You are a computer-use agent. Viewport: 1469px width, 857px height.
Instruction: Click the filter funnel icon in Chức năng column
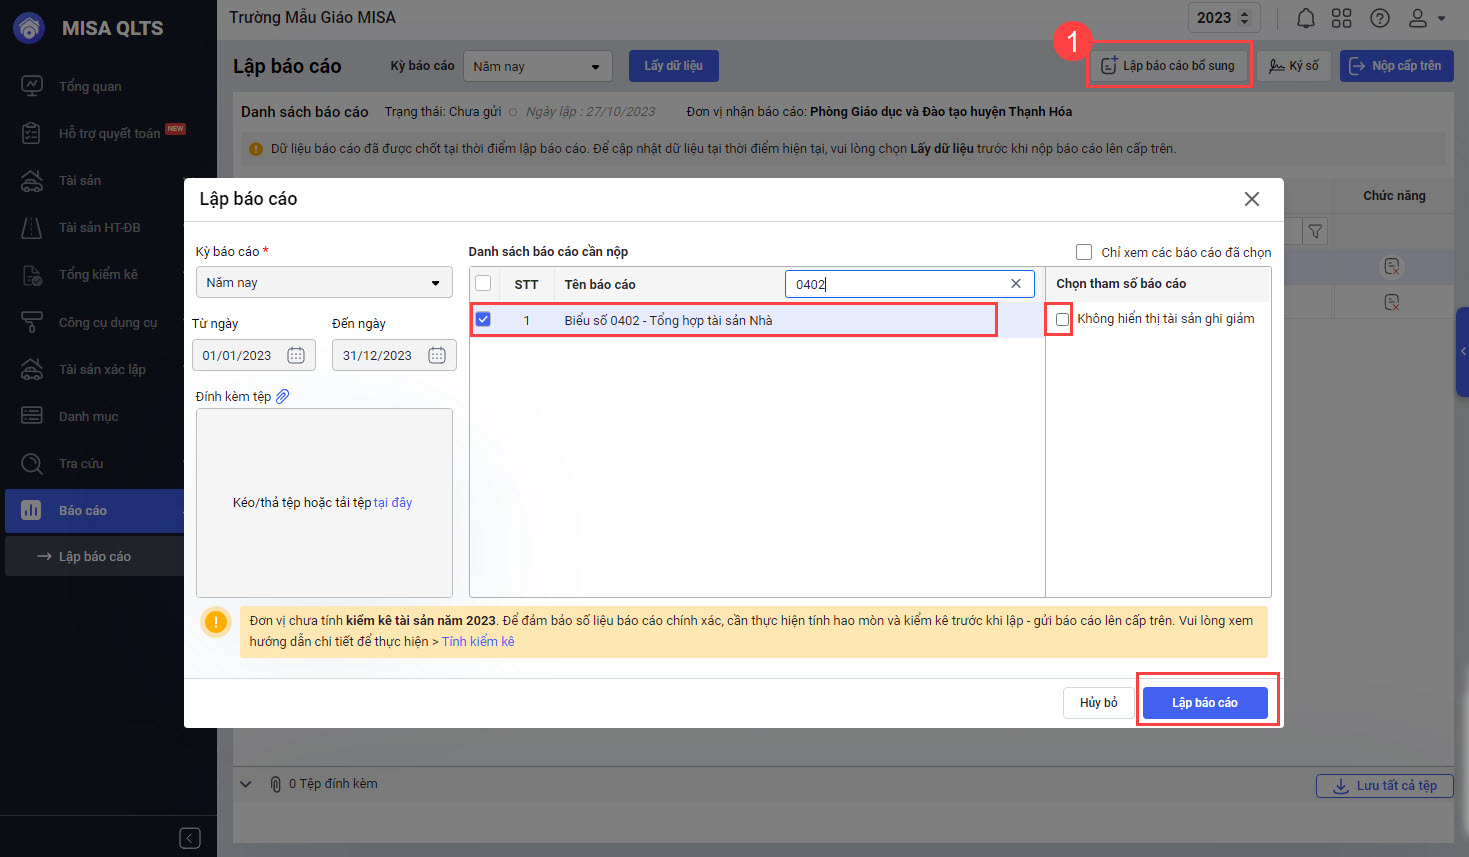1316,231
